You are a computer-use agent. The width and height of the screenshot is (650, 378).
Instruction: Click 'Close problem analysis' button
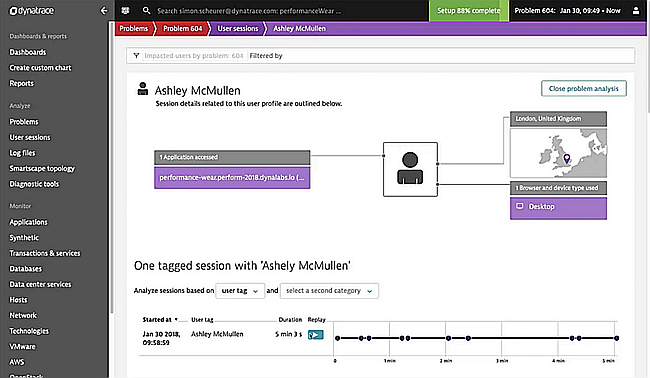click(x=584, y=89)
